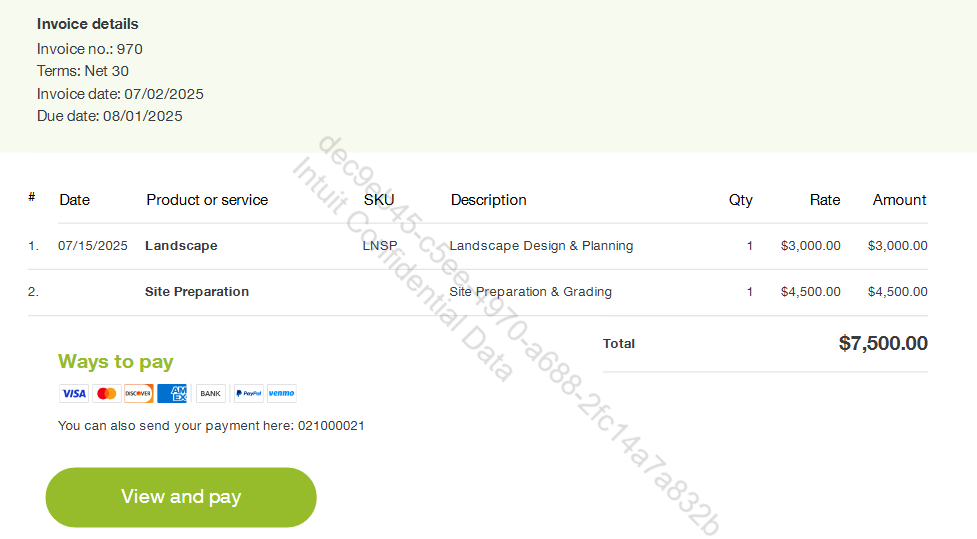Click the Site Preparation service name

(x=197, y=292)
